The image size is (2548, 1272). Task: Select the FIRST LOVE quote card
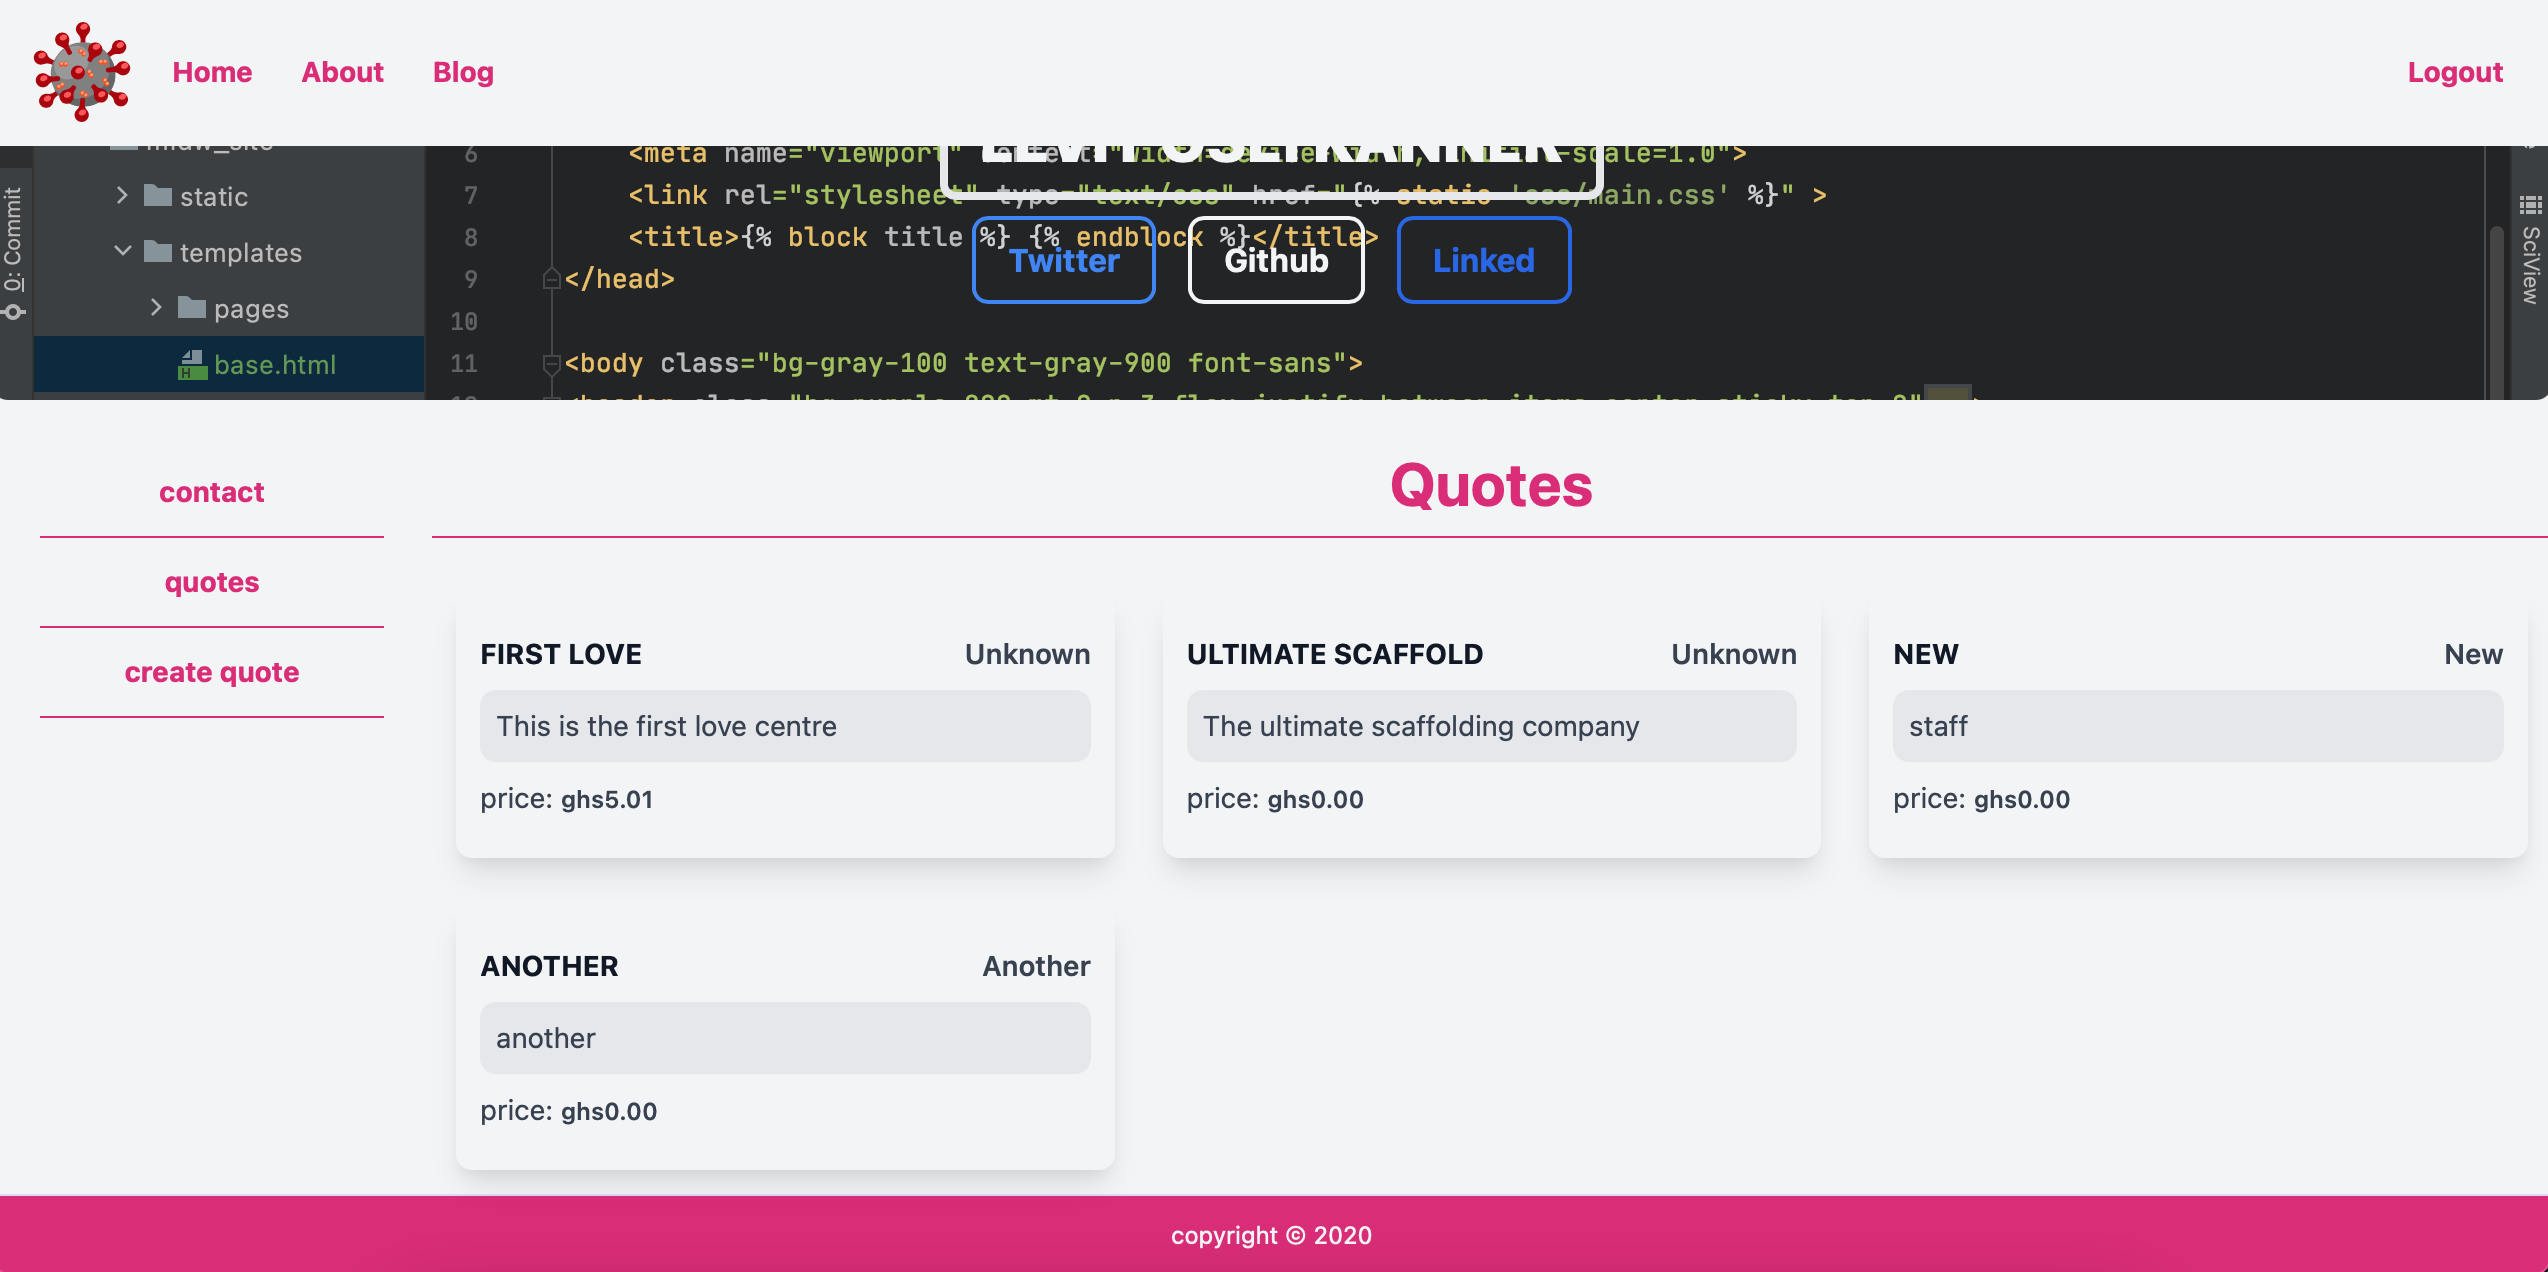785,728
